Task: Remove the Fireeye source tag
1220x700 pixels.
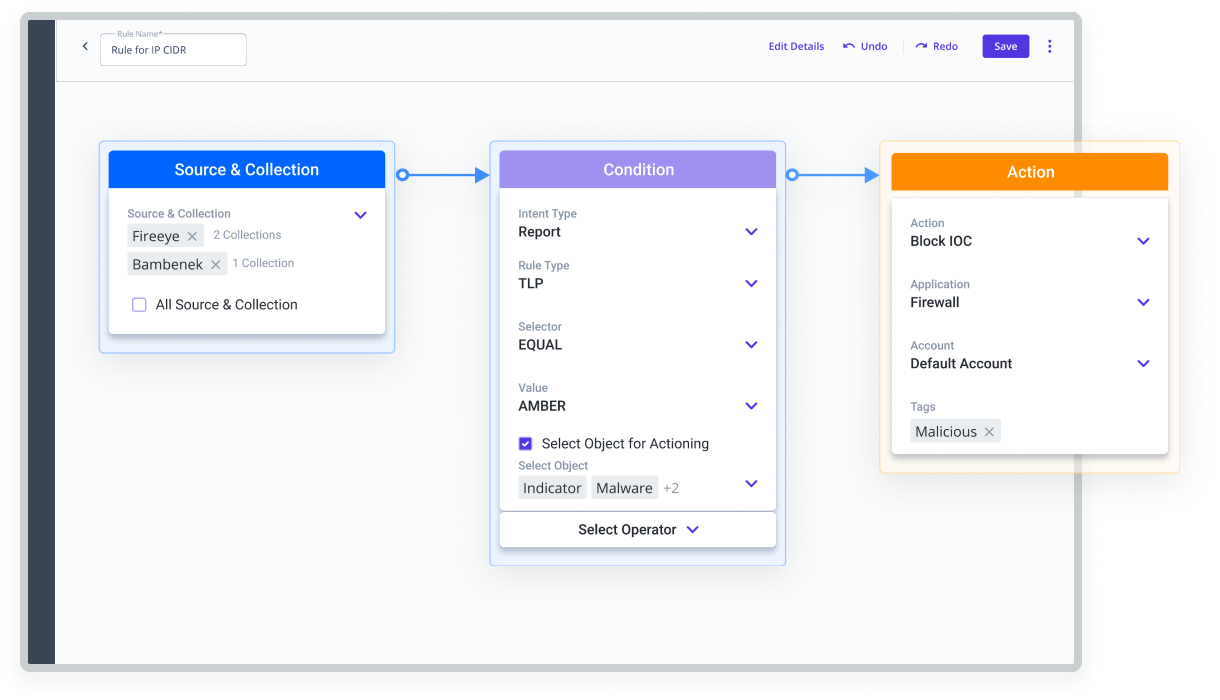Action: (x=192, y=236)
